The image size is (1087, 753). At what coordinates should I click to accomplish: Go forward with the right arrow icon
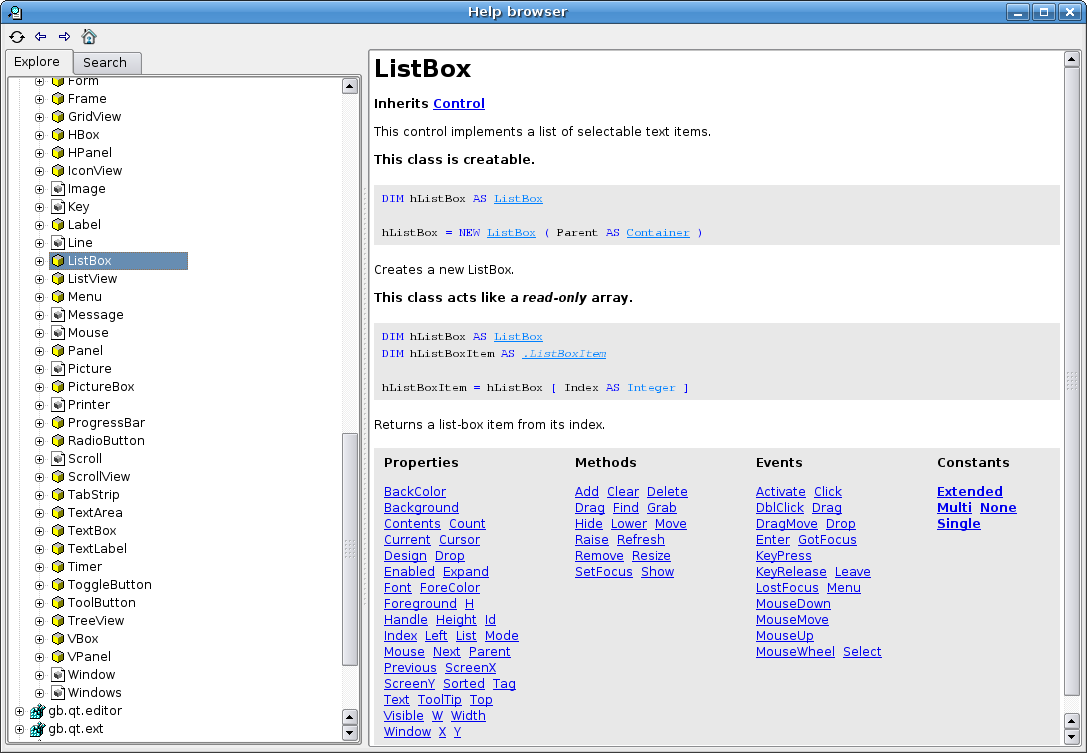[64, 37]
